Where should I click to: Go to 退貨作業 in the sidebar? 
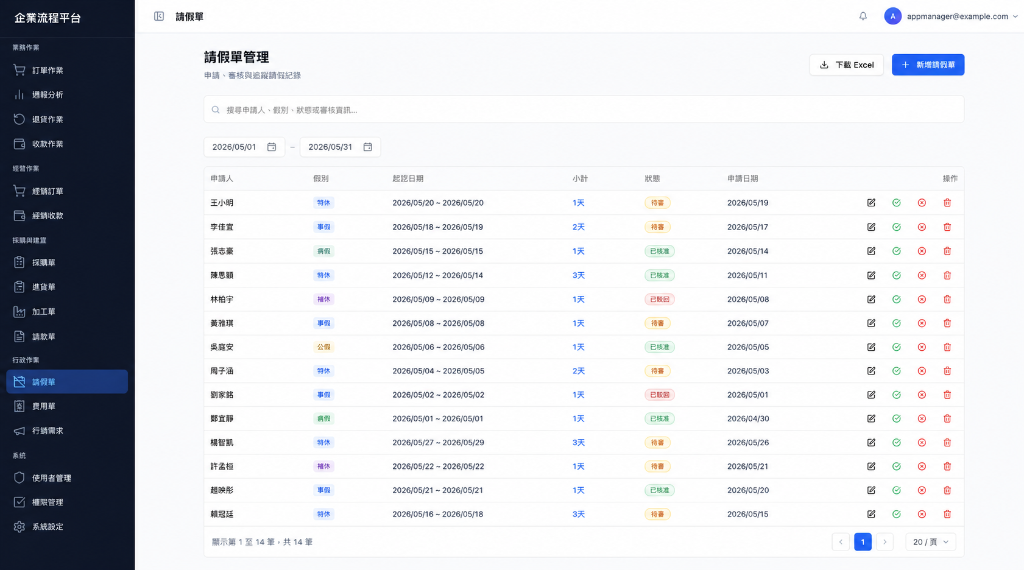67,119
